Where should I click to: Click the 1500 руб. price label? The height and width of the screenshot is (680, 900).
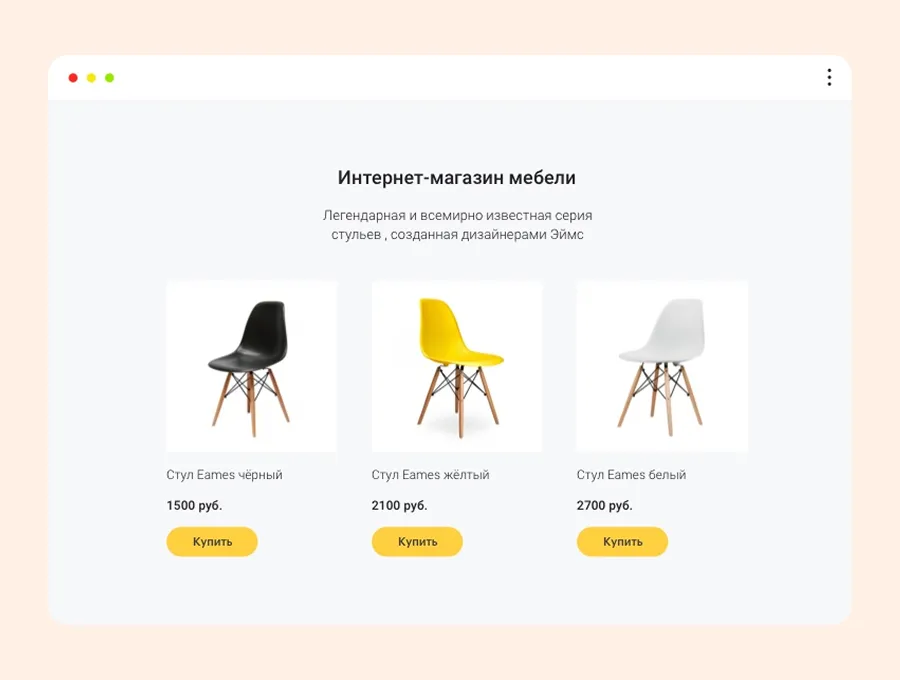tap(194, 506)
